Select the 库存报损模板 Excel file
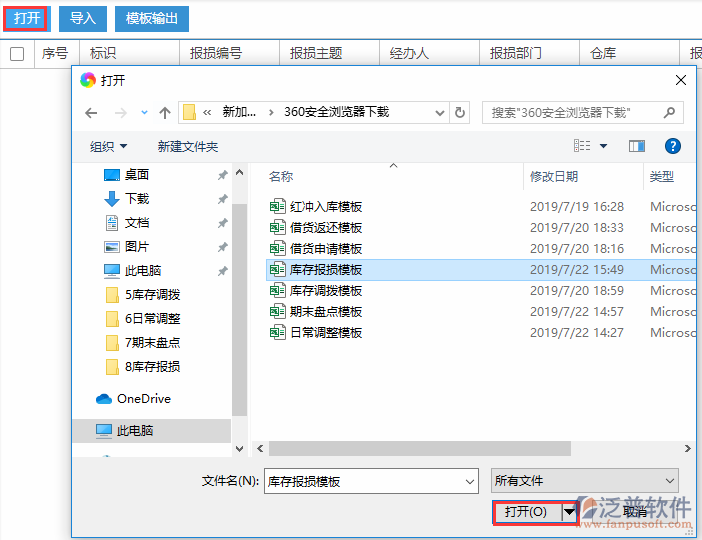 (x=326, y=270)
